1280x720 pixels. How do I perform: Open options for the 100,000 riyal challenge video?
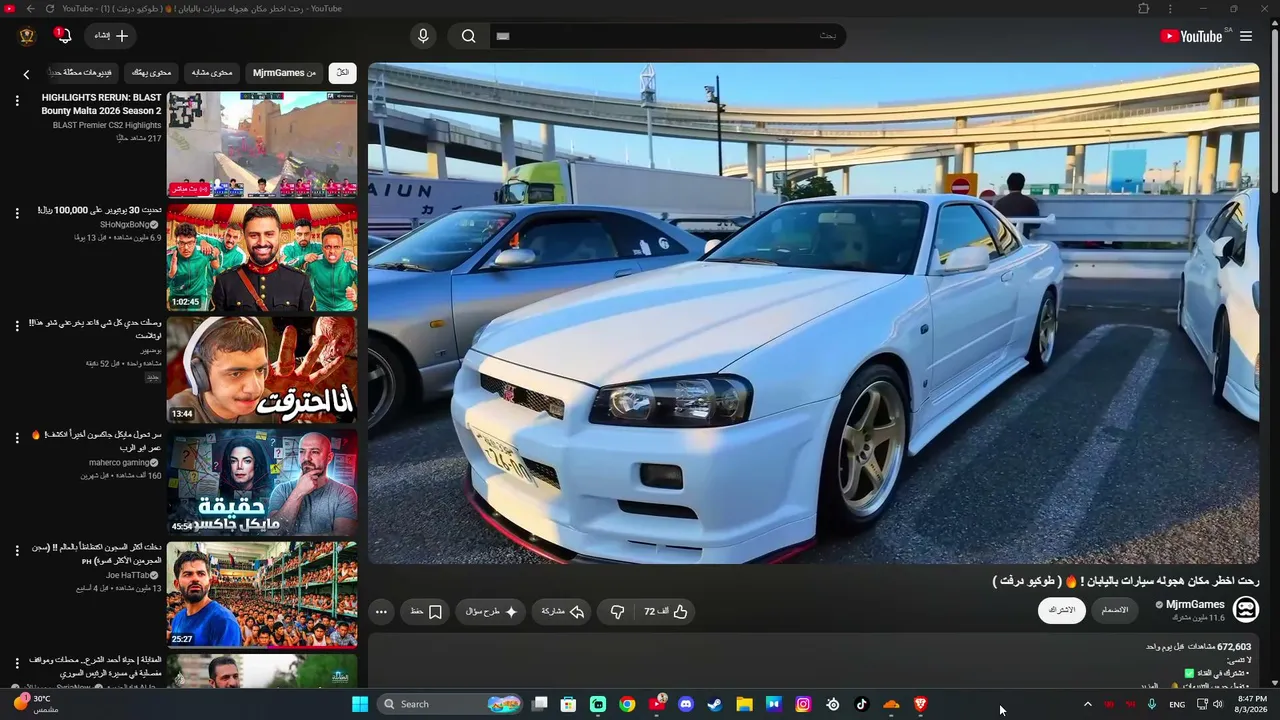[x=17, y=213]
